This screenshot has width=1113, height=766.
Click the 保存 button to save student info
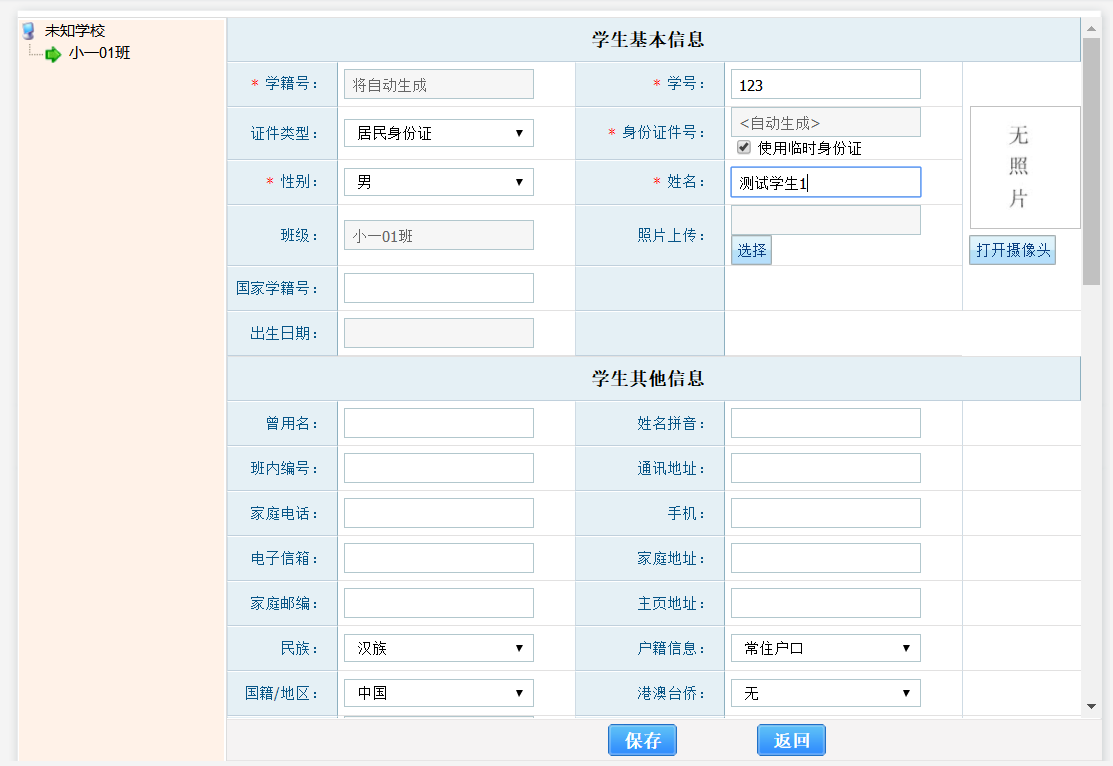tap(642, 740)
